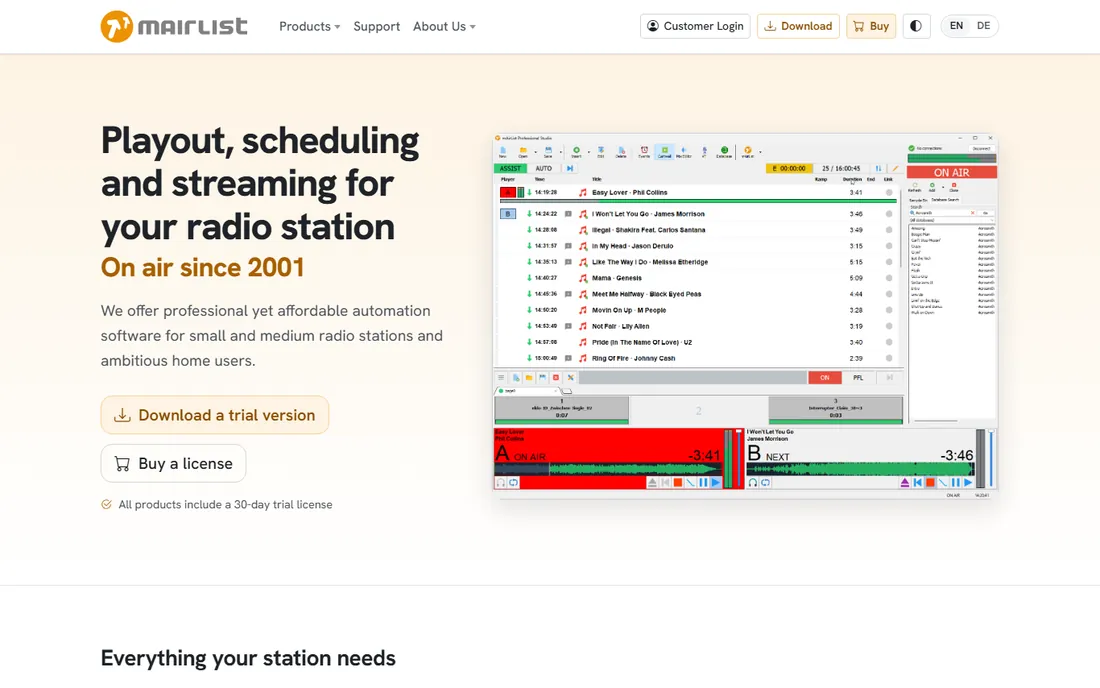Expand the About Us menu
Viewport: 1100px width, 688px height.
click(x=444, y=27)
